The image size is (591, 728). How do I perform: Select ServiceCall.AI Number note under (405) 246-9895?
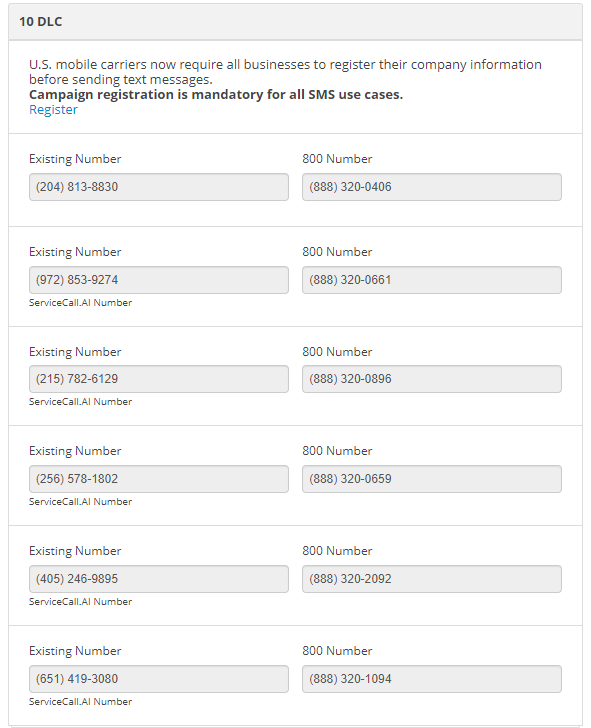[80, 602]
